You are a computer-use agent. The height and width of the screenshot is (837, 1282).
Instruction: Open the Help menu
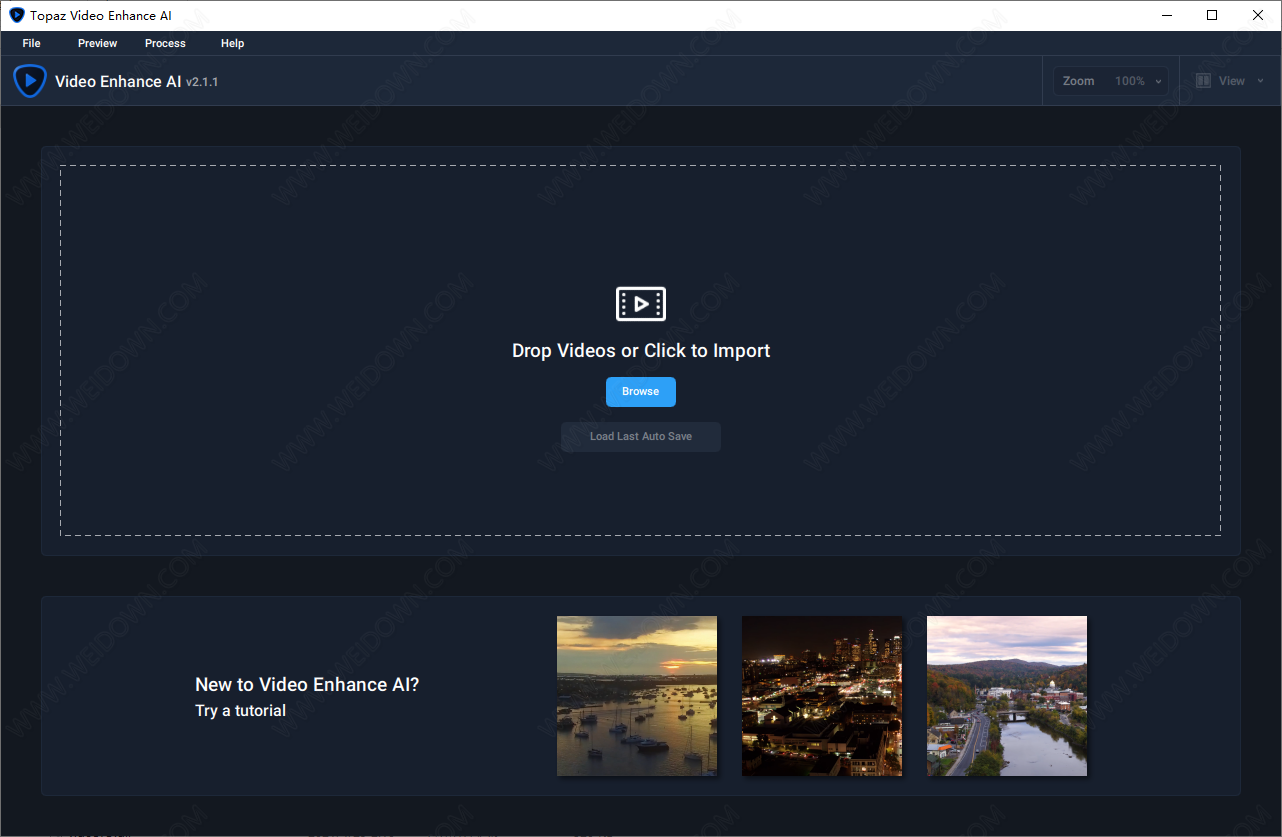tap(233, 43)
